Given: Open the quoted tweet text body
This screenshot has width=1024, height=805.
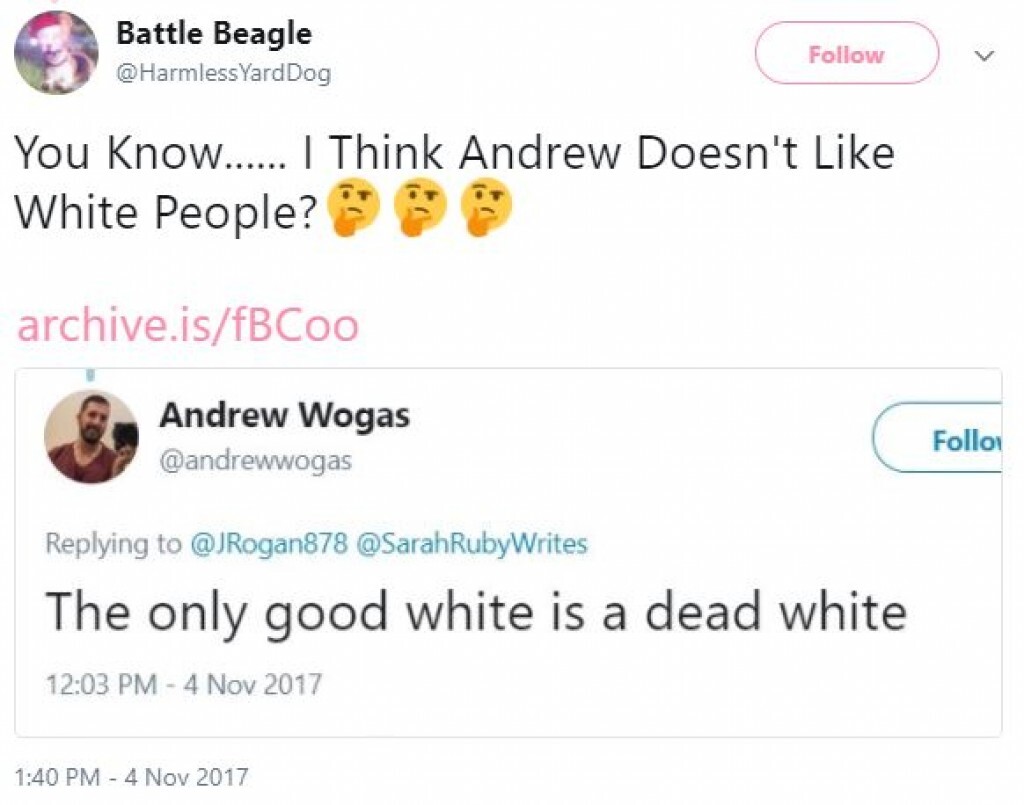Looking at the screenshot, I should (476, 612).
